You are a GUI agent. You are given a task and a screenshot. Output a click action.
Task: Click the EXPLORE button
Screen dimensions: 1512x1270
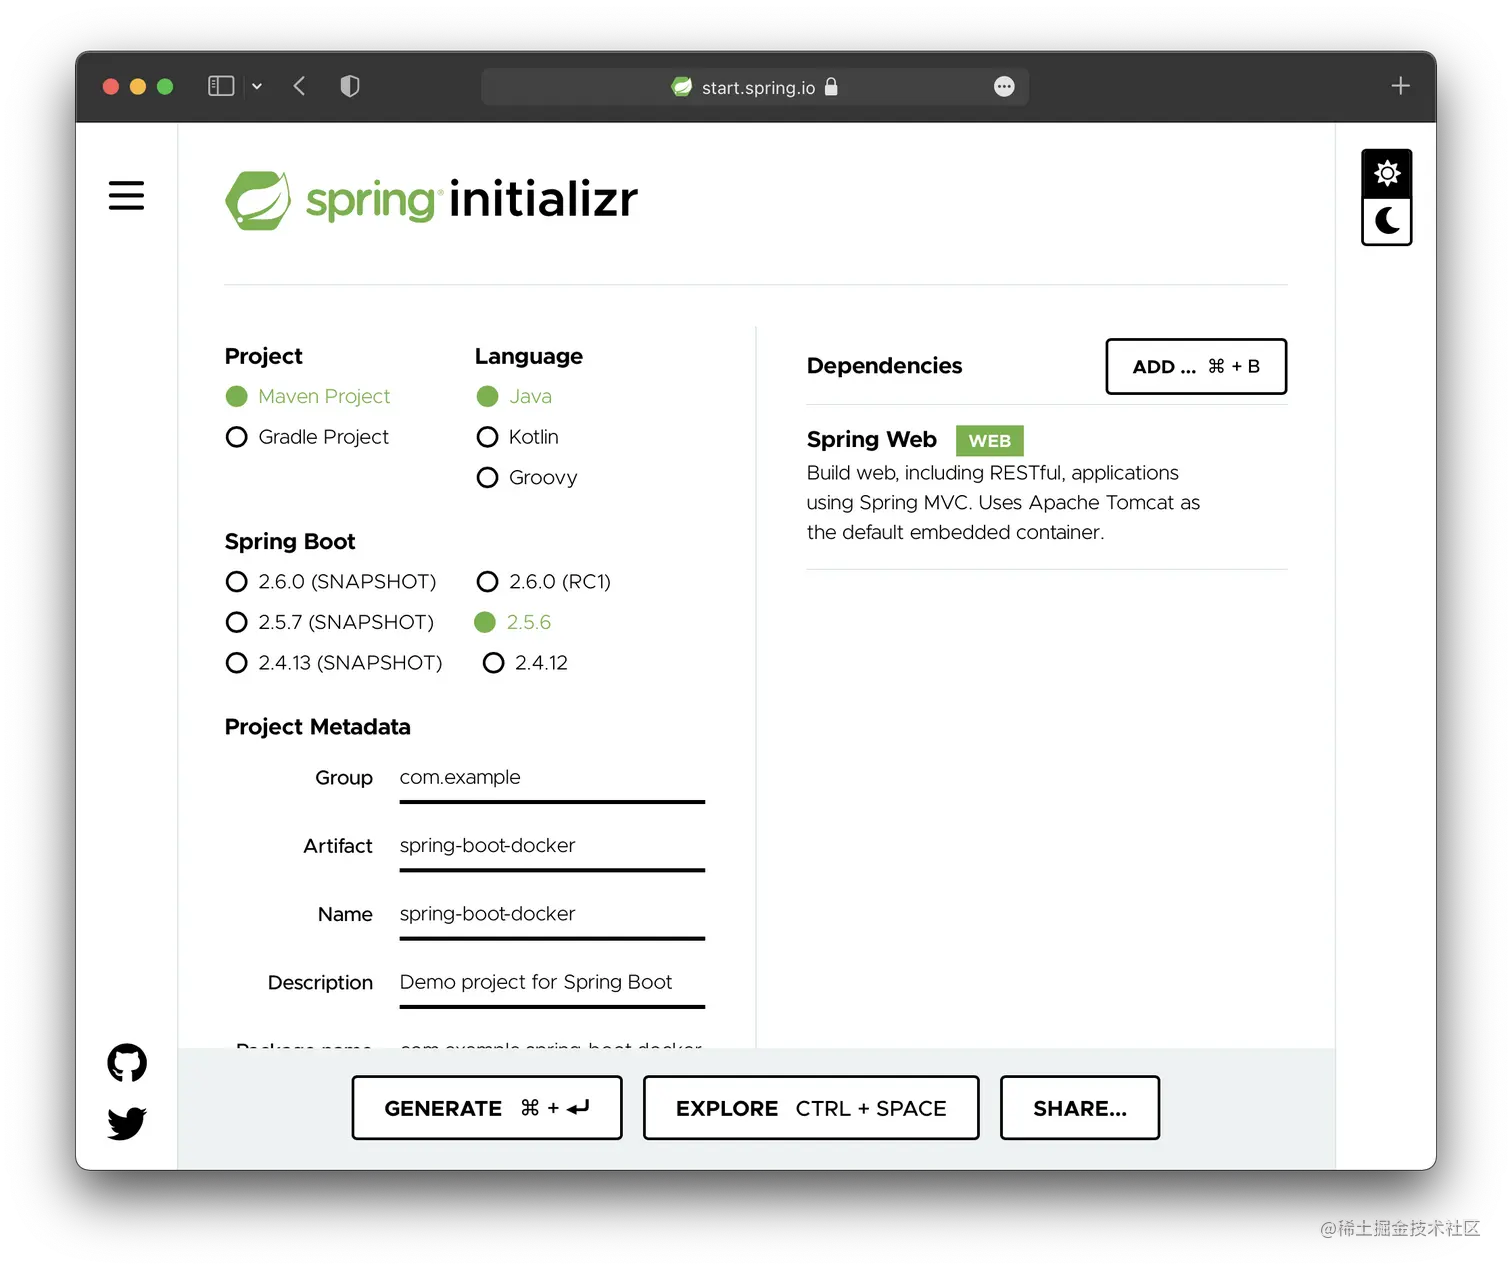[811, 1107]
